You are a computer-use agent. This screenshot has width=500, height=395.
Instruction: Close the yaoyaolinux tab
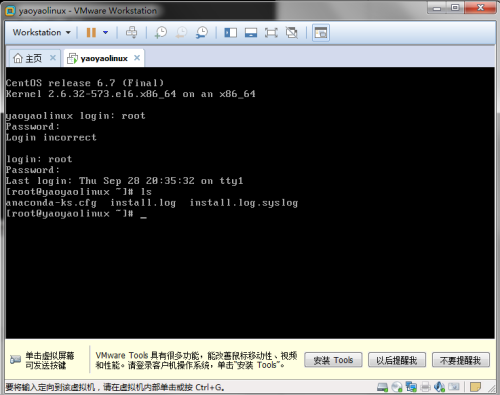click(137, 58)
